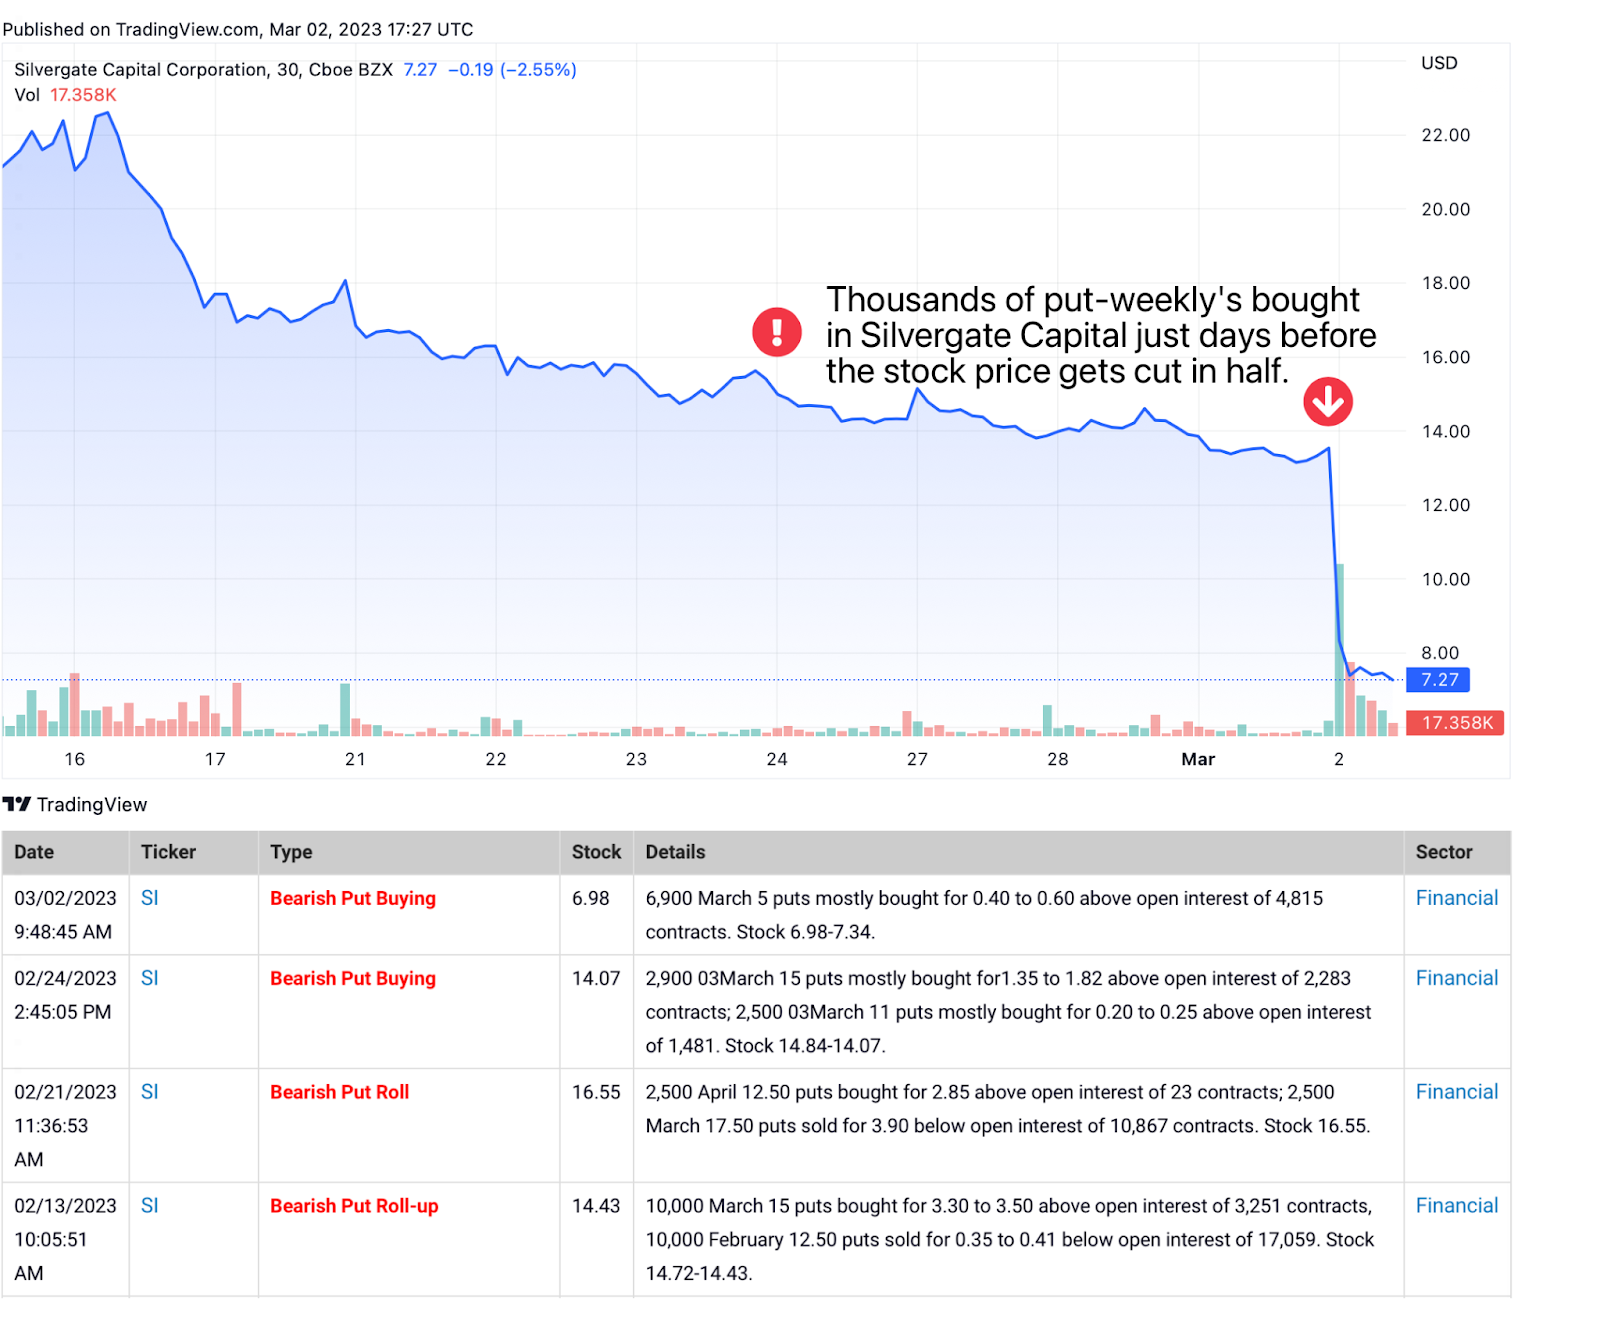
Task: Click the 02/13/2023 10:05:51 AM date cell
Action: coord(65,1240)
